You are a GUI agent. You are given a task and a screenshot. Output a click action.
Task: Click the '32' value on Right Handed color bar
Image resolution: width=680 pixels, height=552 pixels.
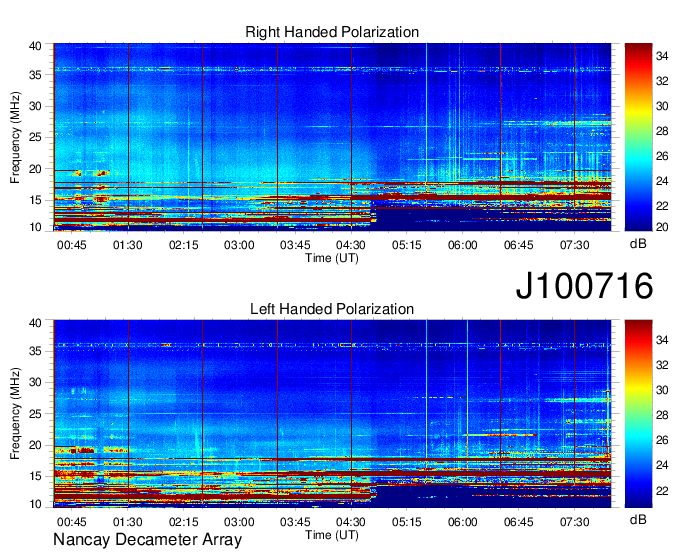(662, 81)
